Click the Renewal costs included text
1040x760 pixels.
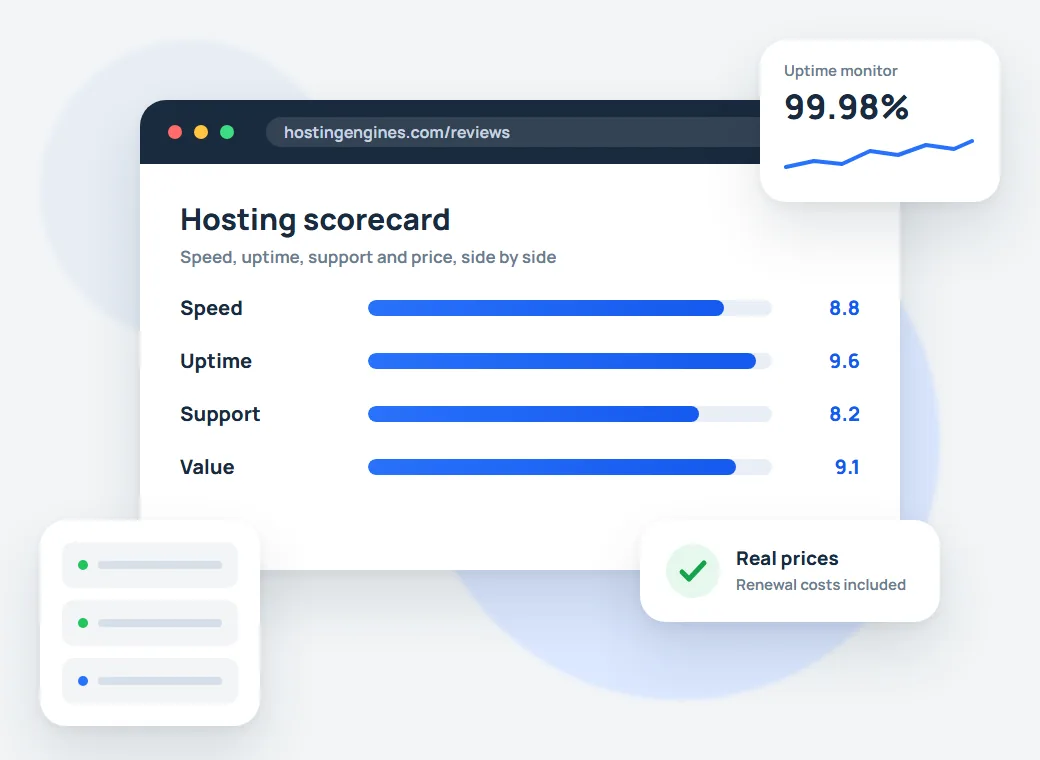click(x=821, y=585)
